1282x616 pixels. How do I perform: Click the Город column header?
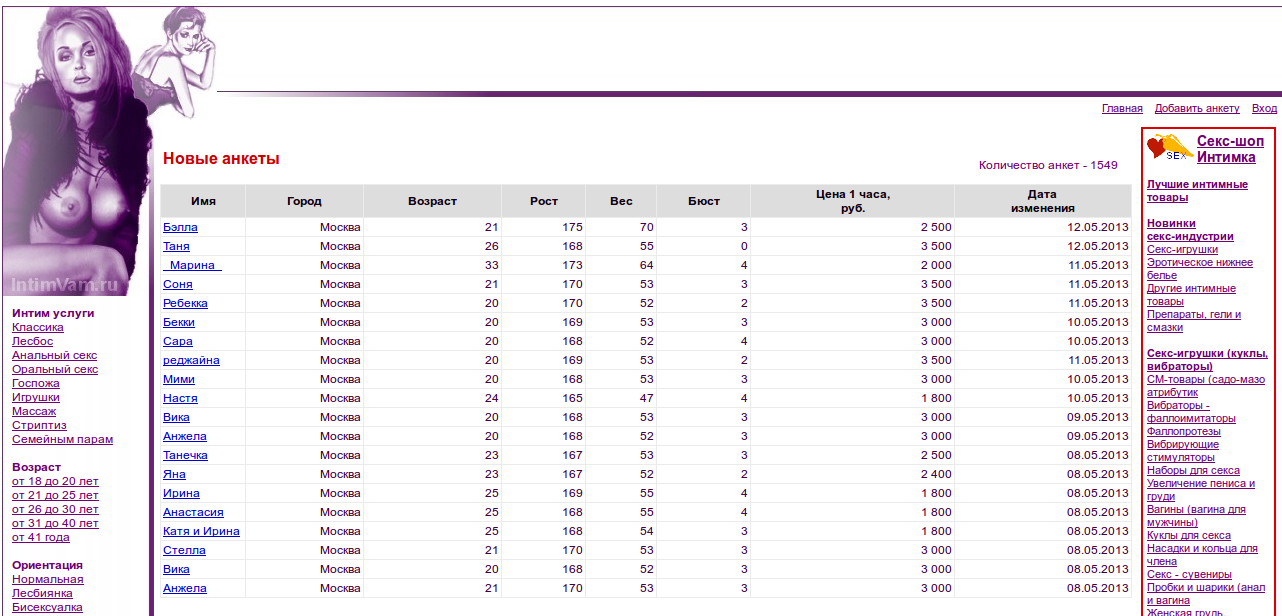304,201
